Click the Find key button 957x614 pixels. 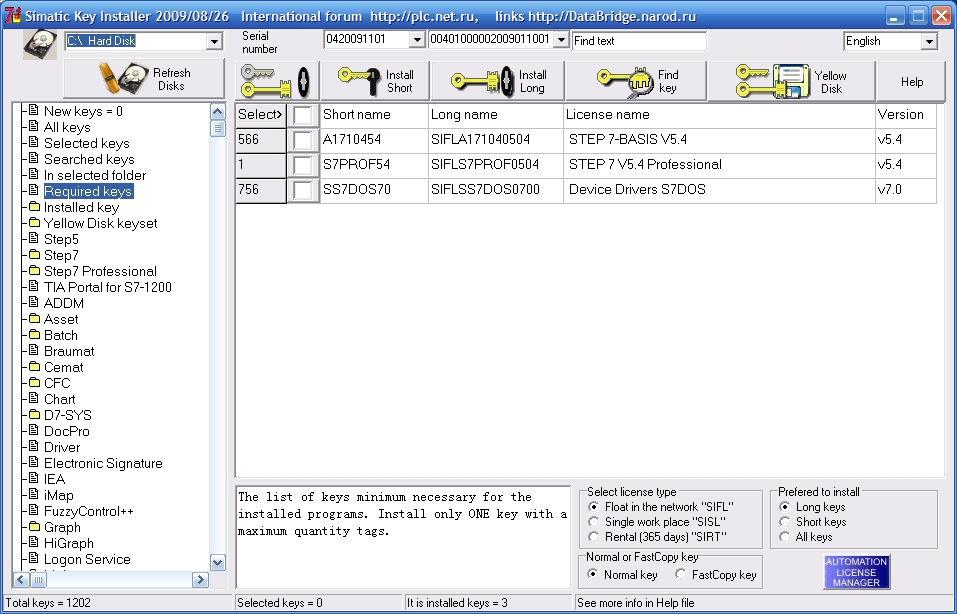click(x=636, y=81)
